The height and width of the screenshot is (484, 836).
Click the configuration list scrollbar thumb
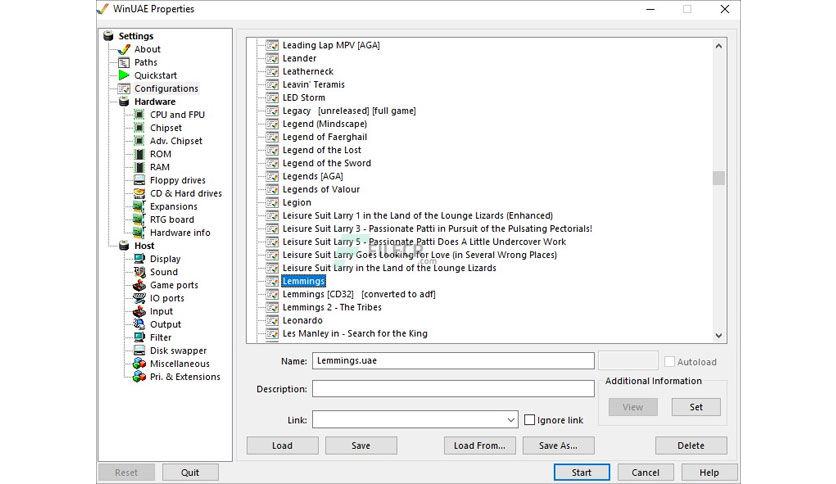pyautogui.click(x=719, y=178)
